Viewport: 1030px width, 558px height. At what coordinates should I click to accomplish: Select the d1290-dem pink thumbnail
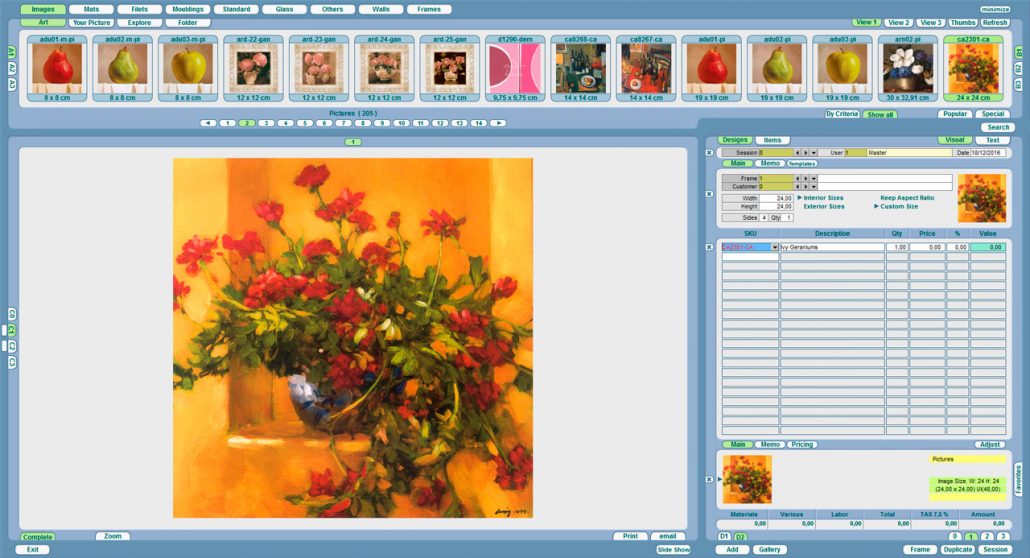[515, 68]
